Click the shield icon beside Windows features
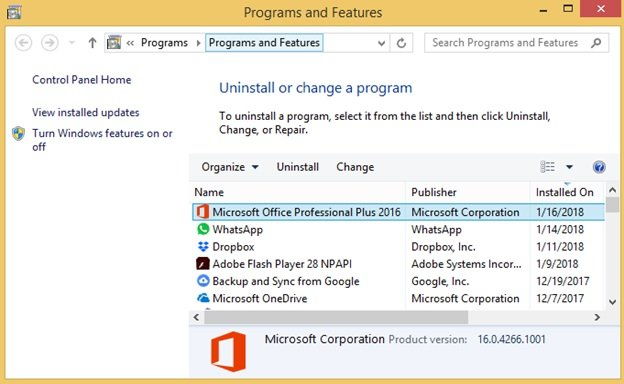The width and height of the screenshot is (624, 384). click(x=18, y=134)
